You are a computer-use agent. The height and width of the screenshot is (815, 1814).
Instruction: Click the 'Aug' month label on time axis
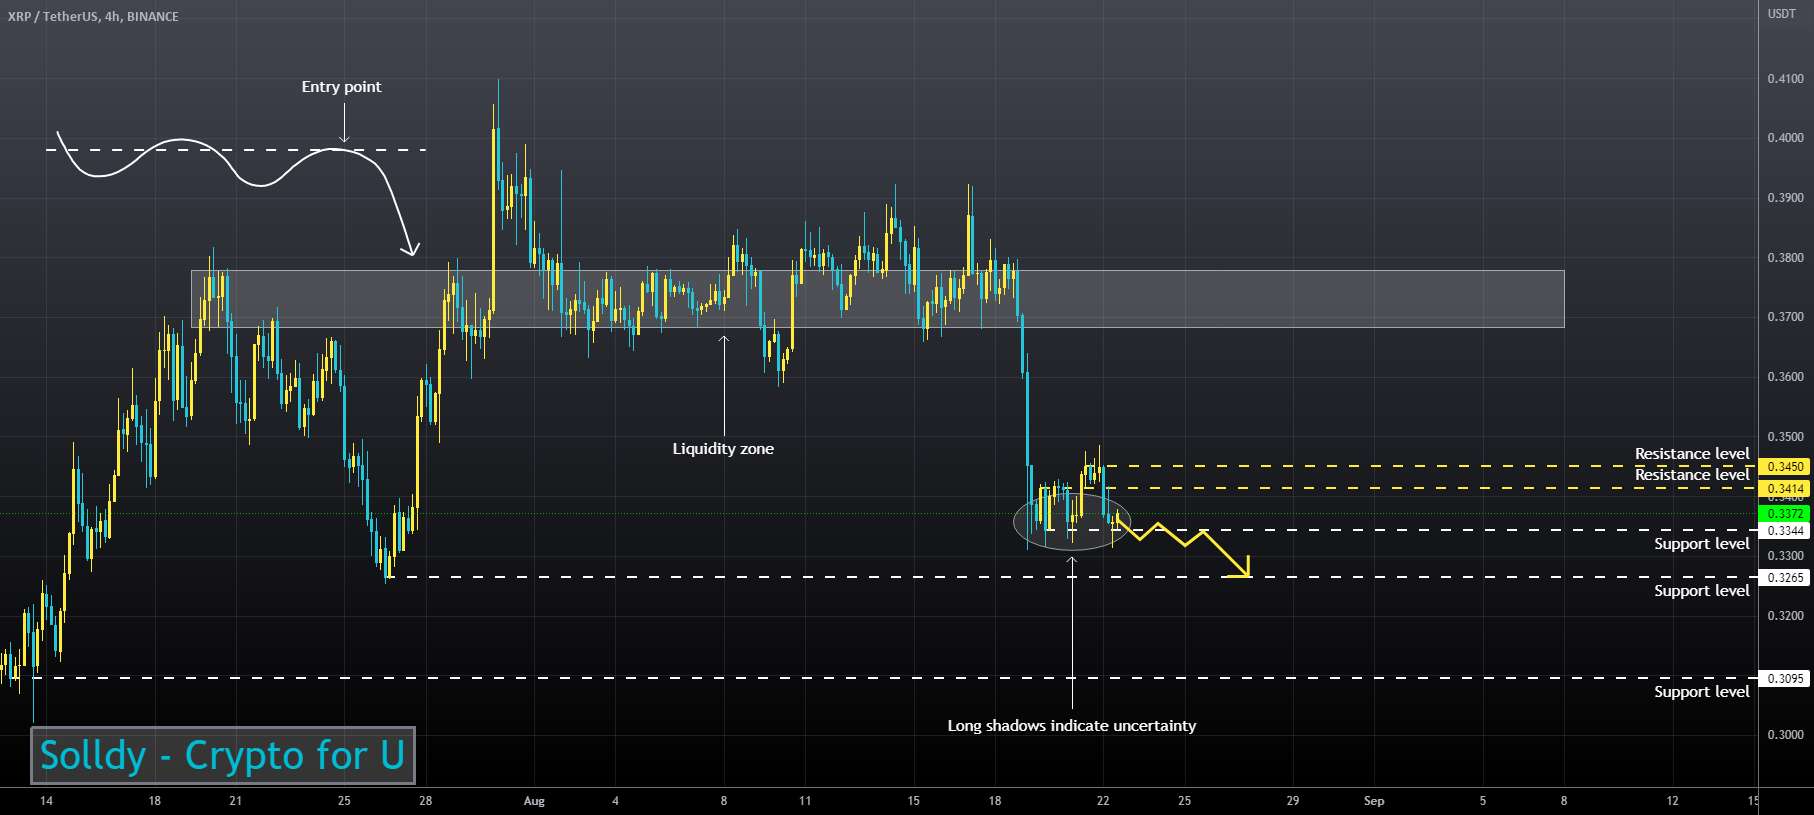click(534, 801)
